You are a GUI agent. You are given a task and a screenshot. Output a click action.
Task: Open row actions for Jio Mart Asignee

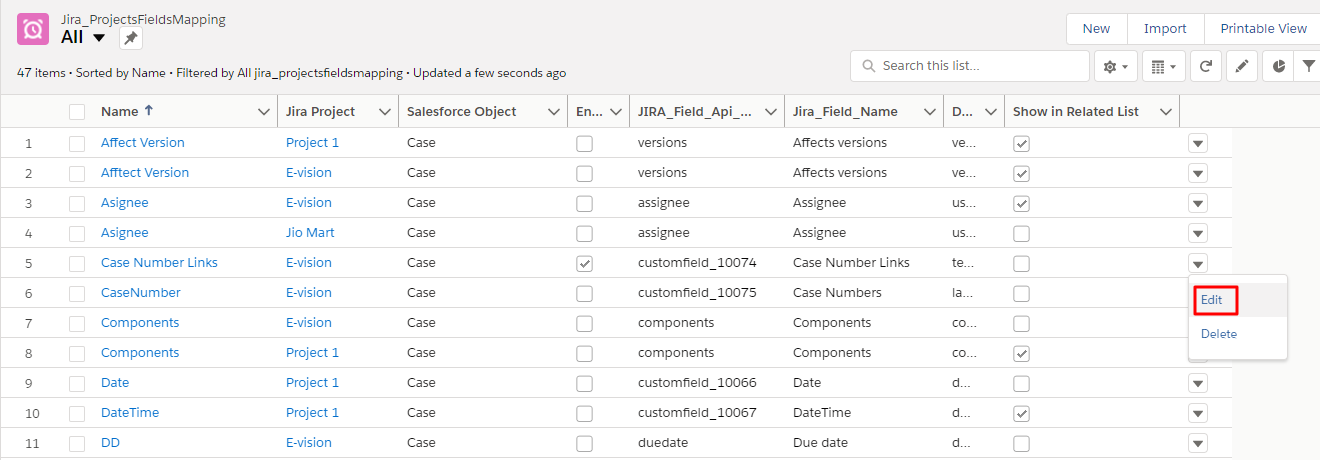tap(1198, 233)
